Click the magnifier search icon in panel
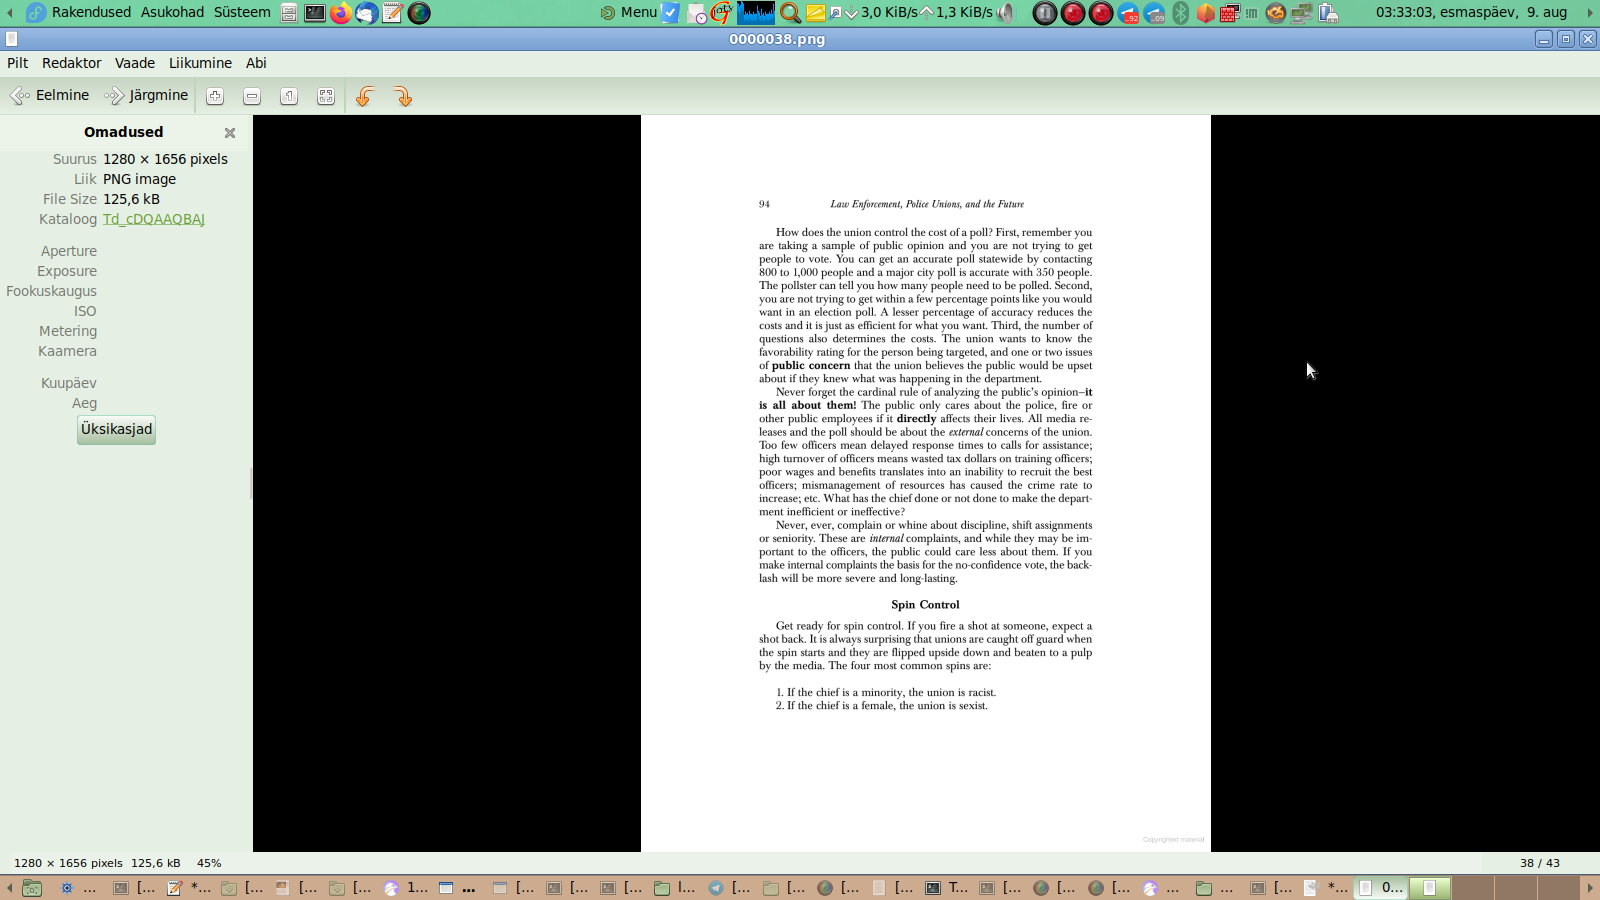The image size is (1600, 900). (790, 13)
